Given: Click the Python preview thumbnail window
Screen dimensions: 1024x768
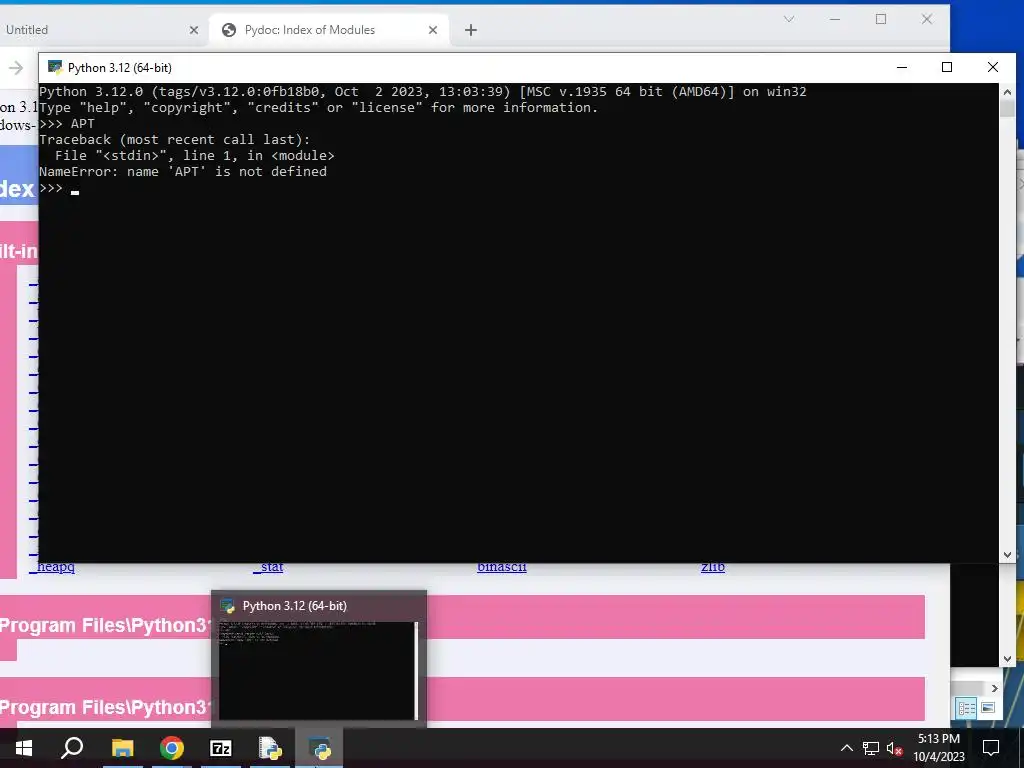Looking at the screenshot, I should click(x=319, y=670).
